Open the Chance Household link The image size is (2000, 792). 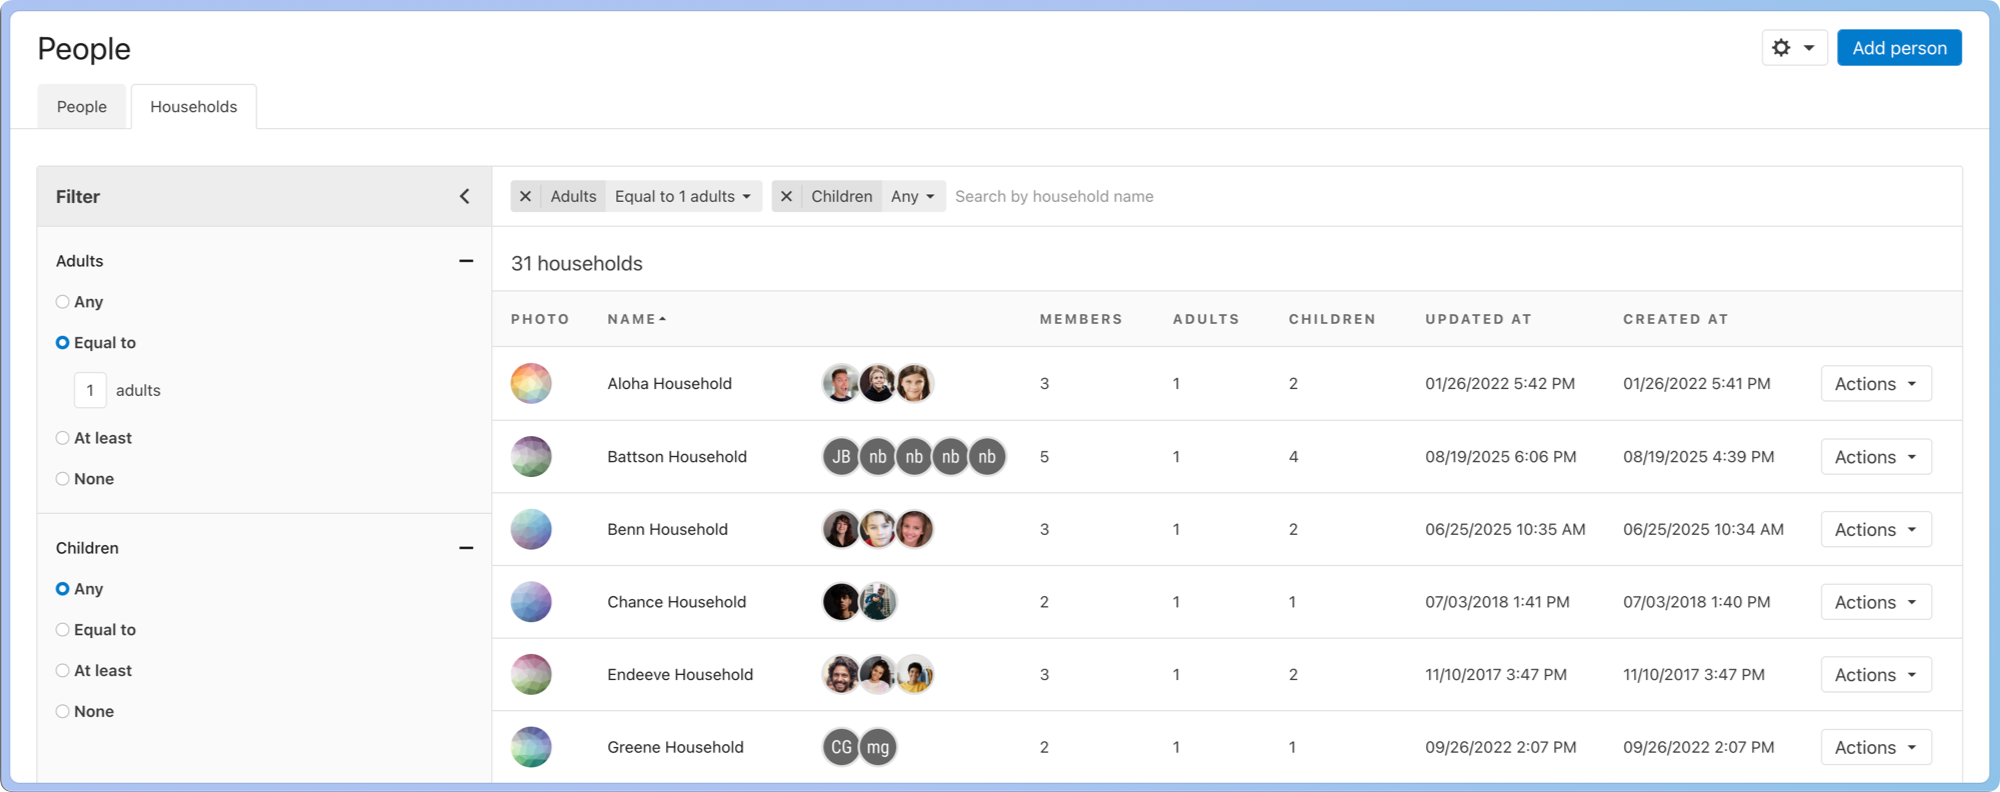pyautogui.click(x=676, y=602)
